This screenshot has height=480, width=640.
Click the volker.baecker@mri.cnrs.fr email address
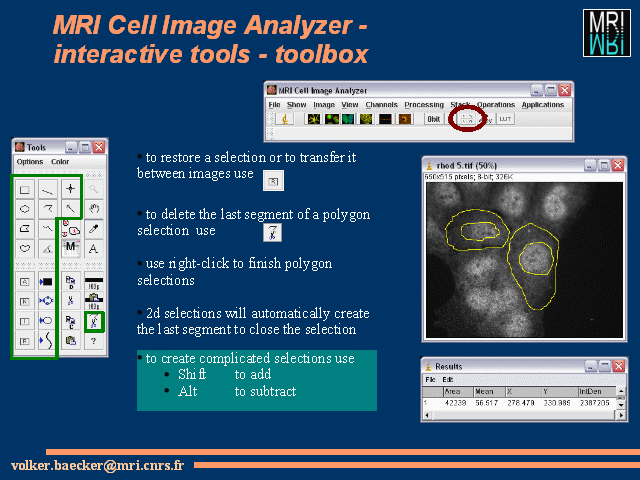(98, 465)
